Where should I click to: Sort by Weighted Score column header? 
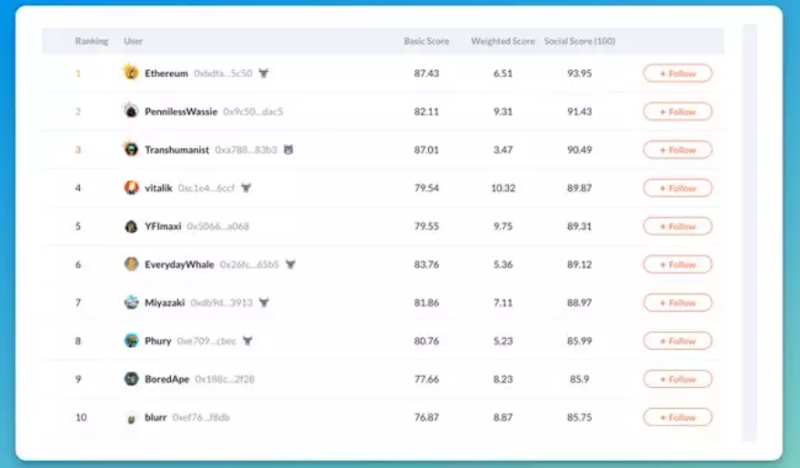pos(502,41)
